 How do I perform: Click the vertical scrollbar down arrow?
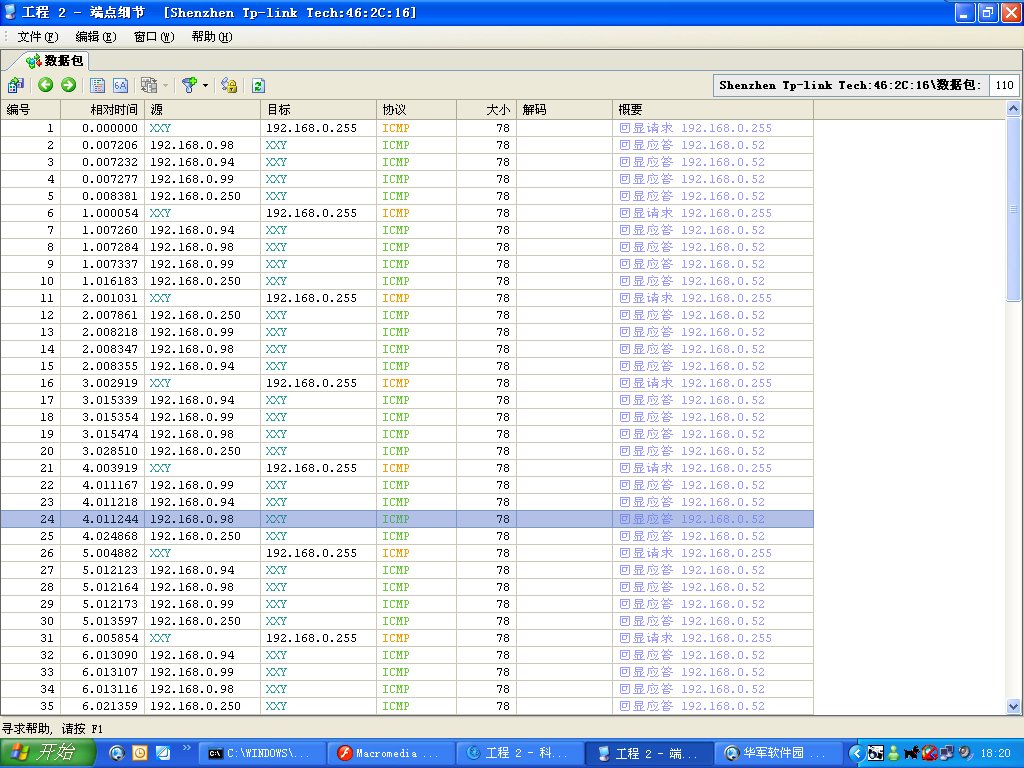pyautogui.click(x=1013, y=706)
